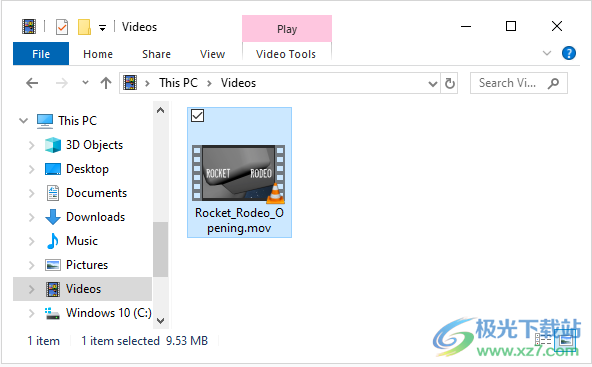Viewport: 592px width, 367px height.
Task: Click the Videos window icon in title bar
Action: [x=29, y=27]
